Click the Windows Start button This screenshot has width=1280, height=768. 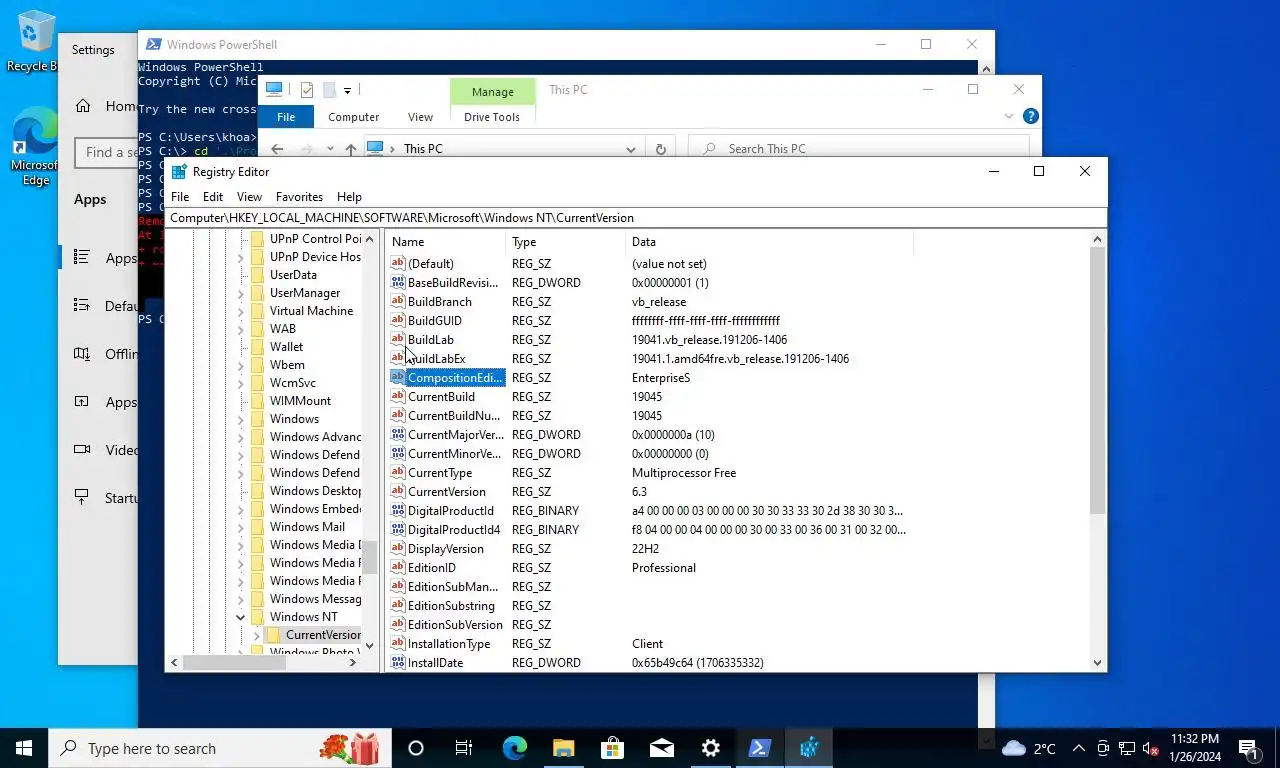coord(24,748)
